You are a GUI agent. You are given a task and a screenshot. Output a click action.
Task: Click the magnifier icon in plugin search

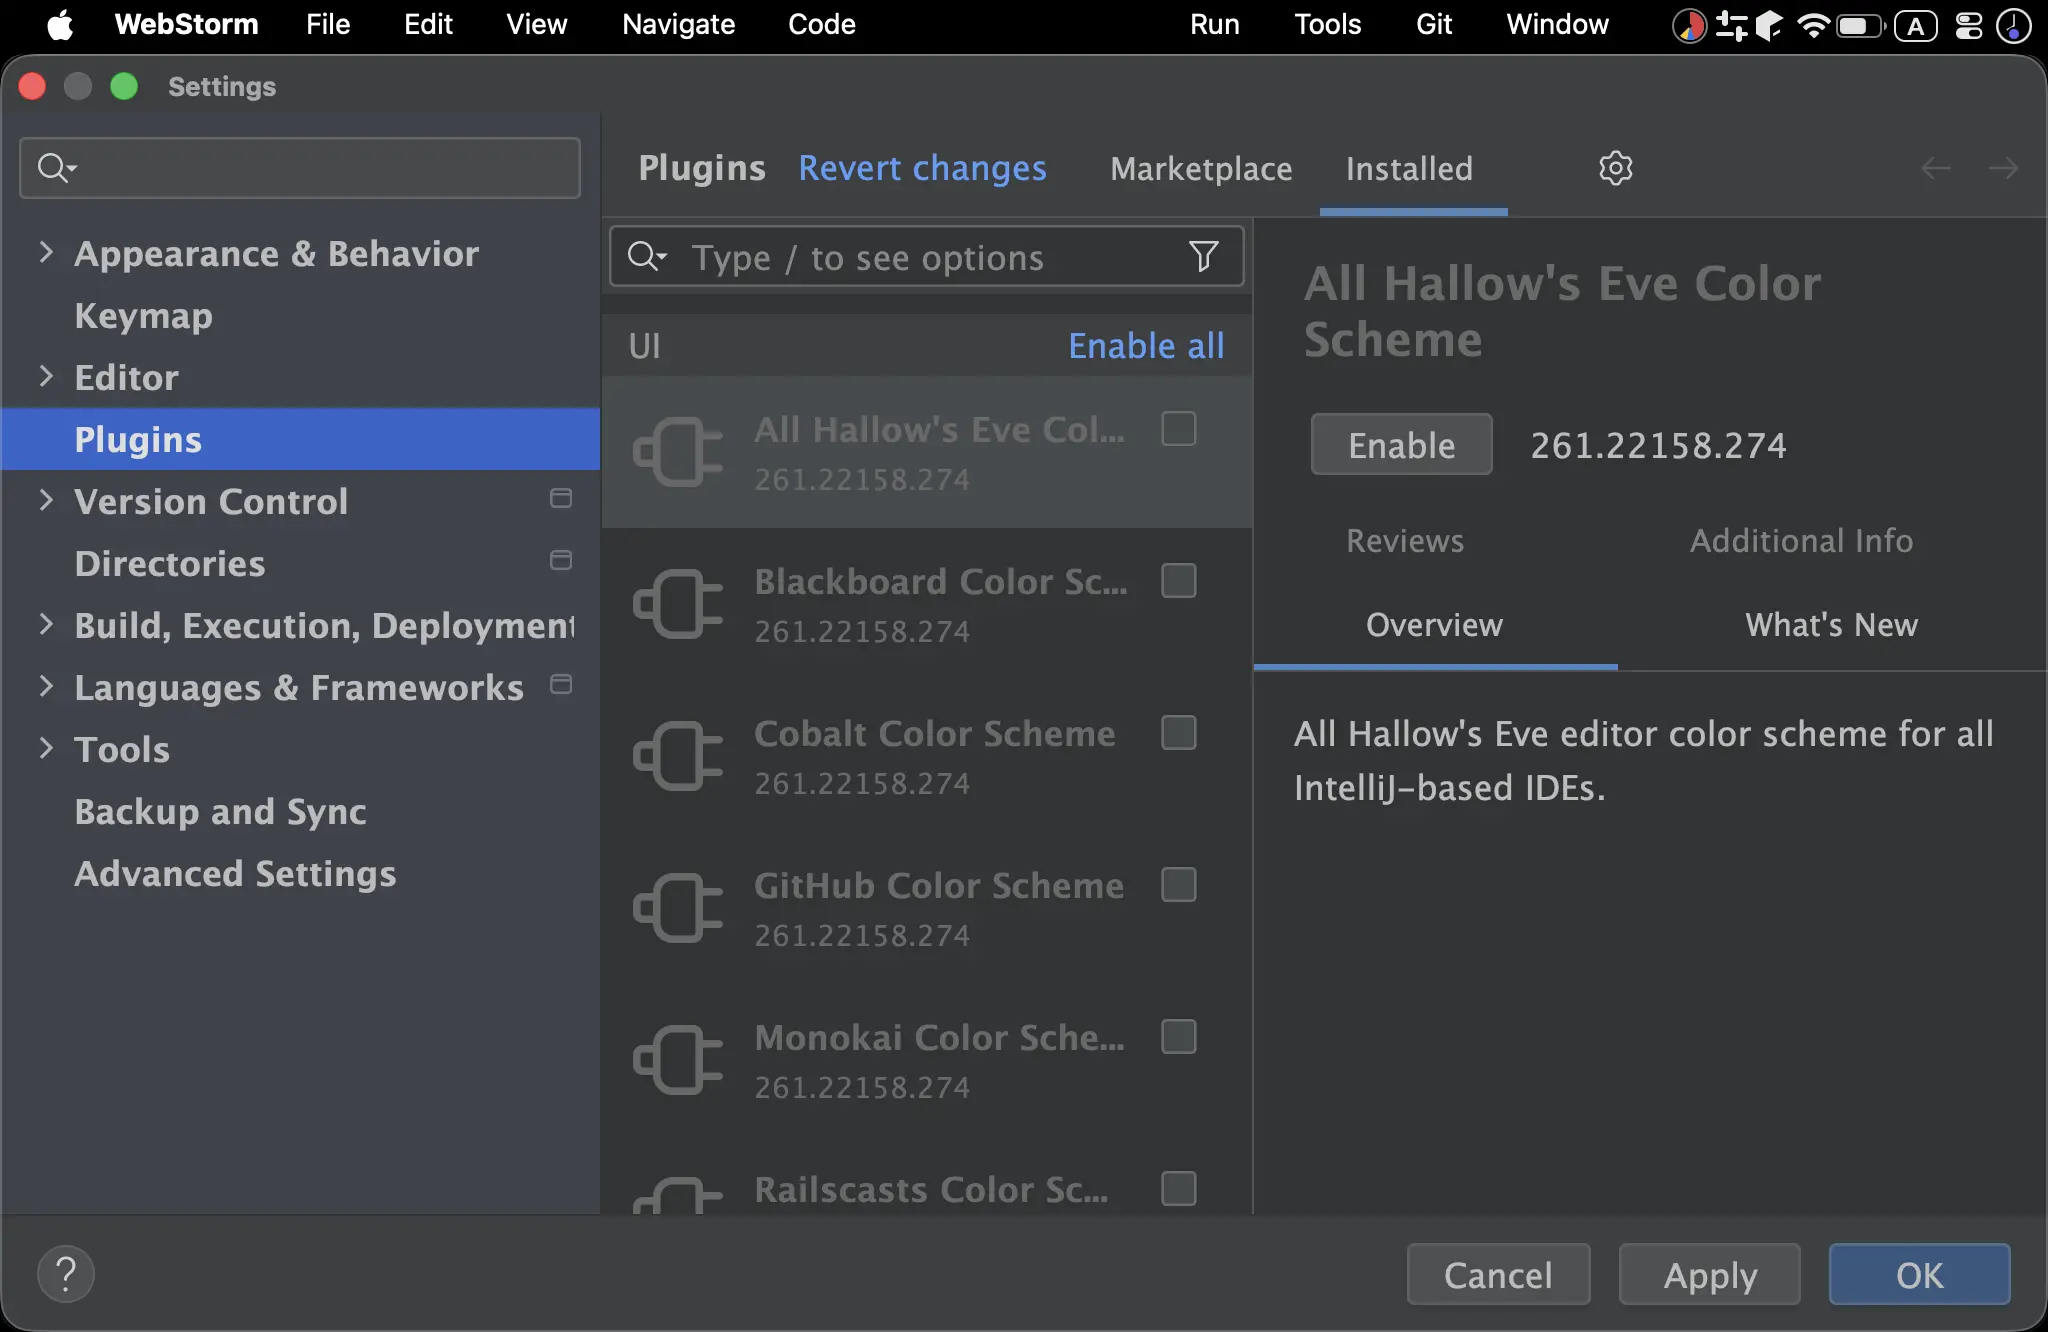(646, 257)
